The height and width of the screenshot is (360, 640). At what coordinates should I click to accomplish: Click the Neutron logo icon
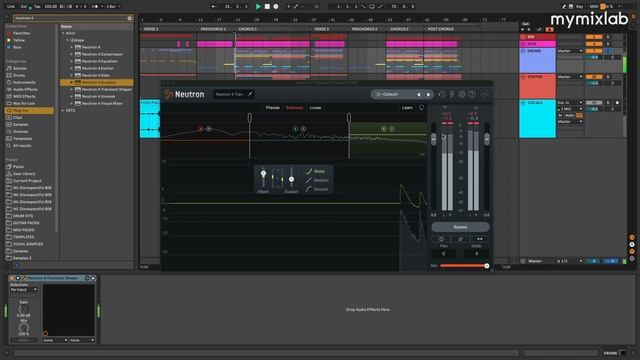click(x=169, y=94)
